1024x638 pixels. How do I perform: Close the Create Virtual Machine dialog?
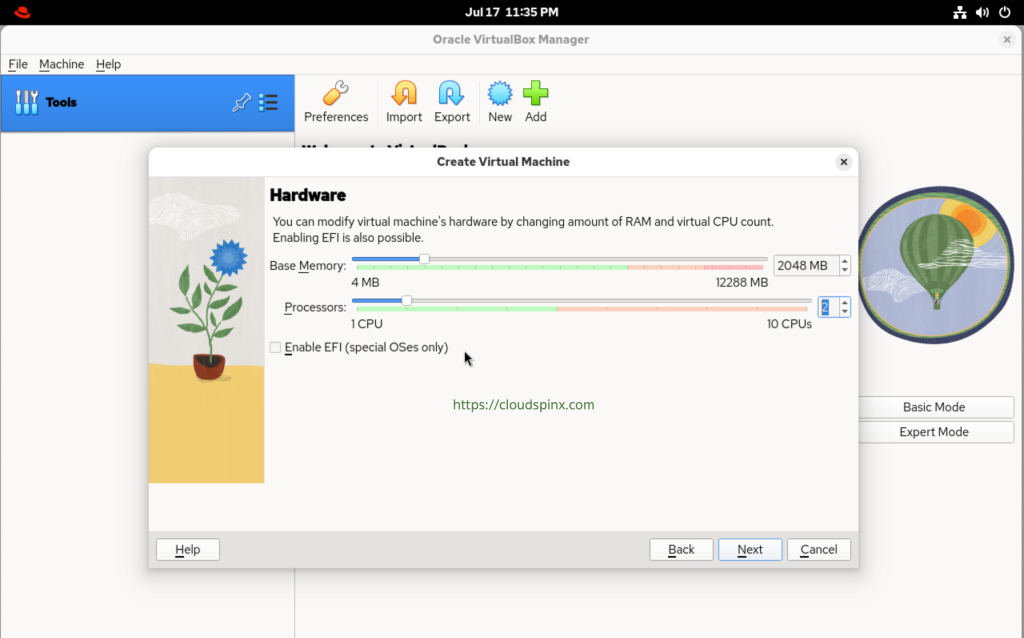pyautogui.click(x=844, y=162)
